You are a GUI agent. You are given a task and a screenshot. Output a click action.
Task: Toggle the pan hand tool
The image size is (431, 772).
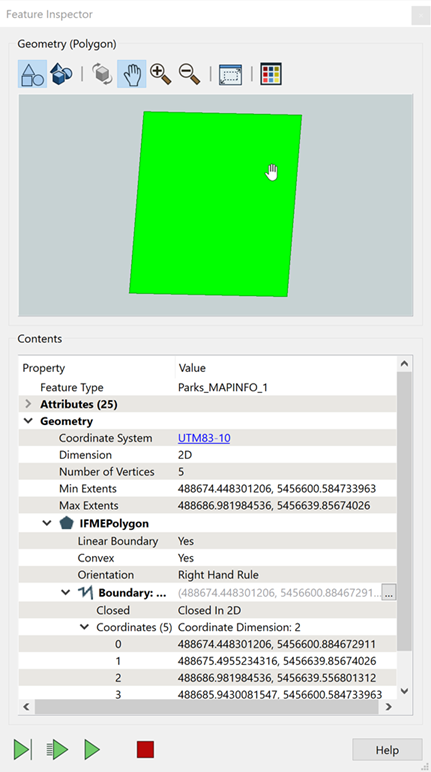[x=132, y=74]
